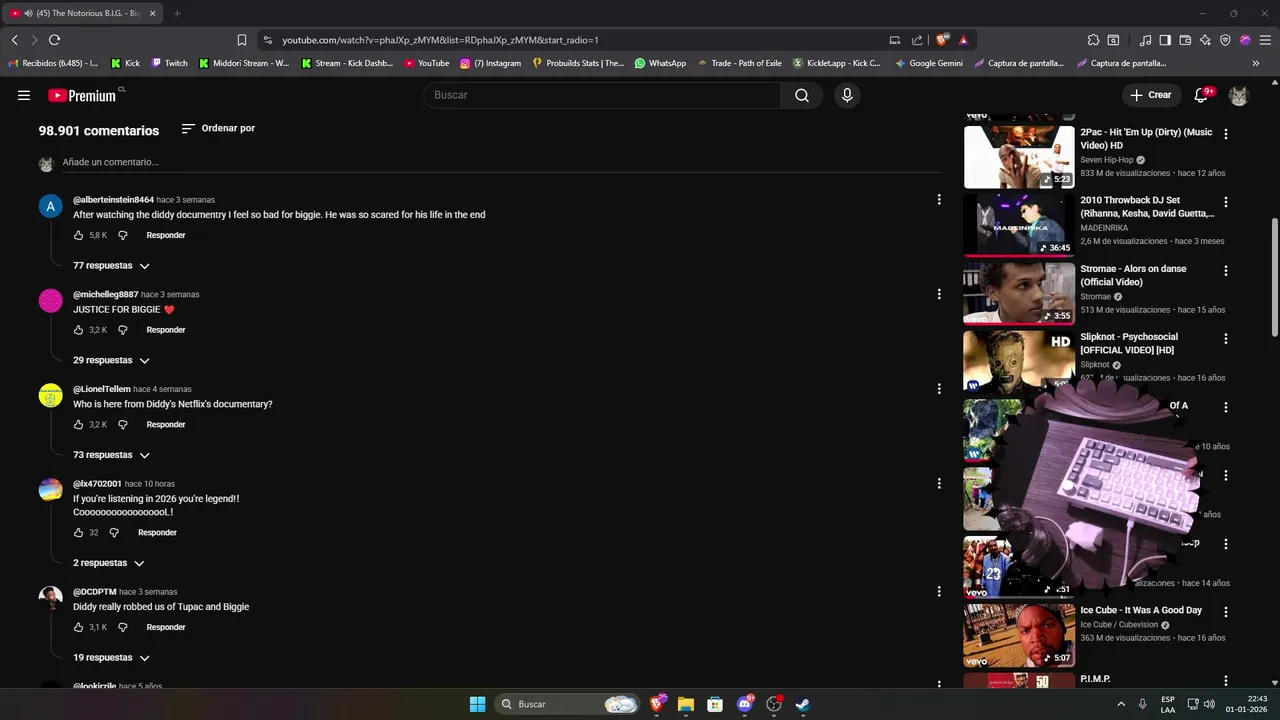The height and width of the screenshot is (720, 1280).
Task: Open the Windows Start menu
Action: point(477,704)
